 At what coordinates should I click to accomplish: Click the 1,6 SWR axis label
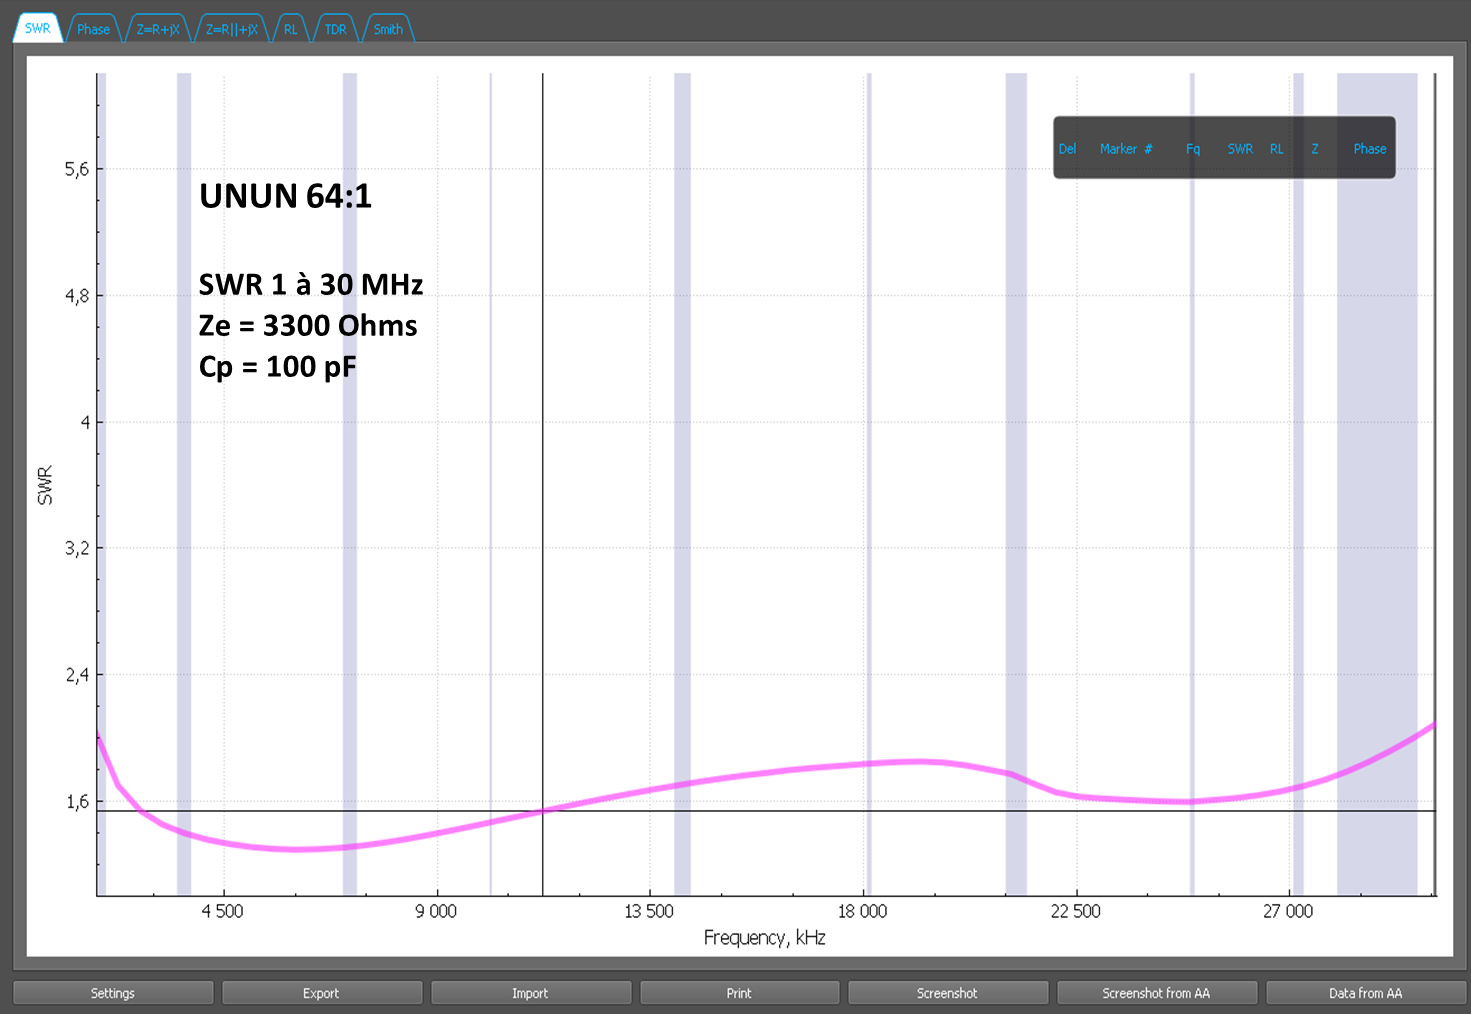point(77,801)
